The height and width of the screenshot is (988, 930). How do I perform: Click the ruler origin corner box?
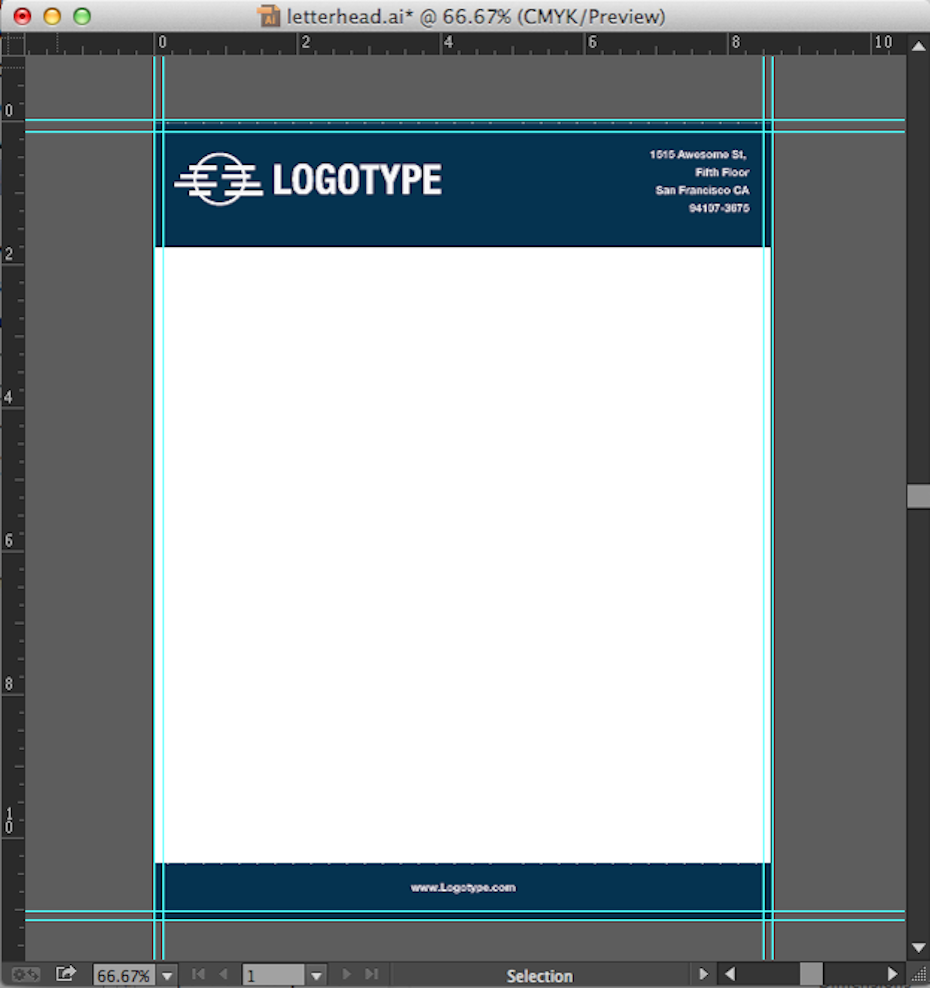[x=12, y=44]
